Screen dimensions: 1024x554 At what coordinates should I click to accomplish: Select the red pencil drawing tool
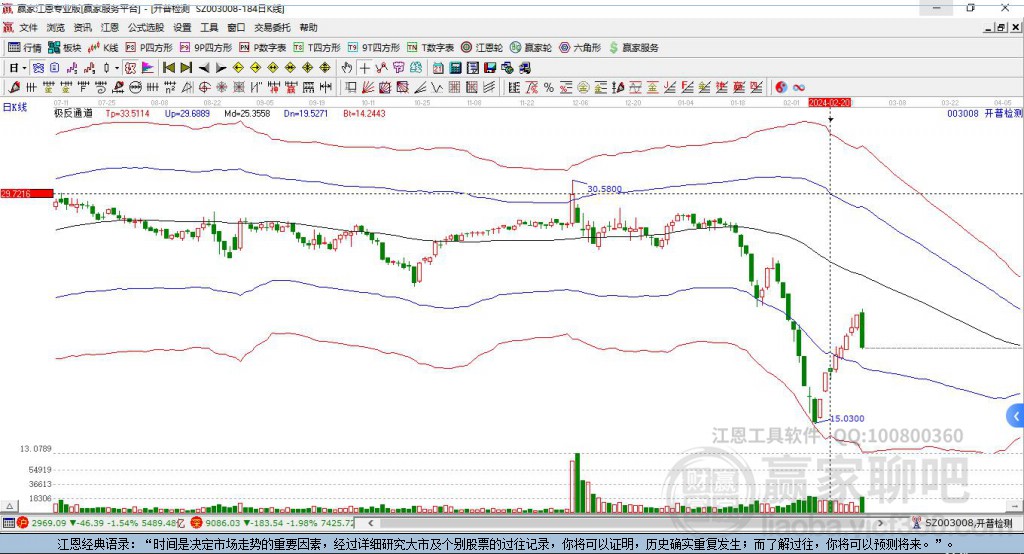click(14, 87)
